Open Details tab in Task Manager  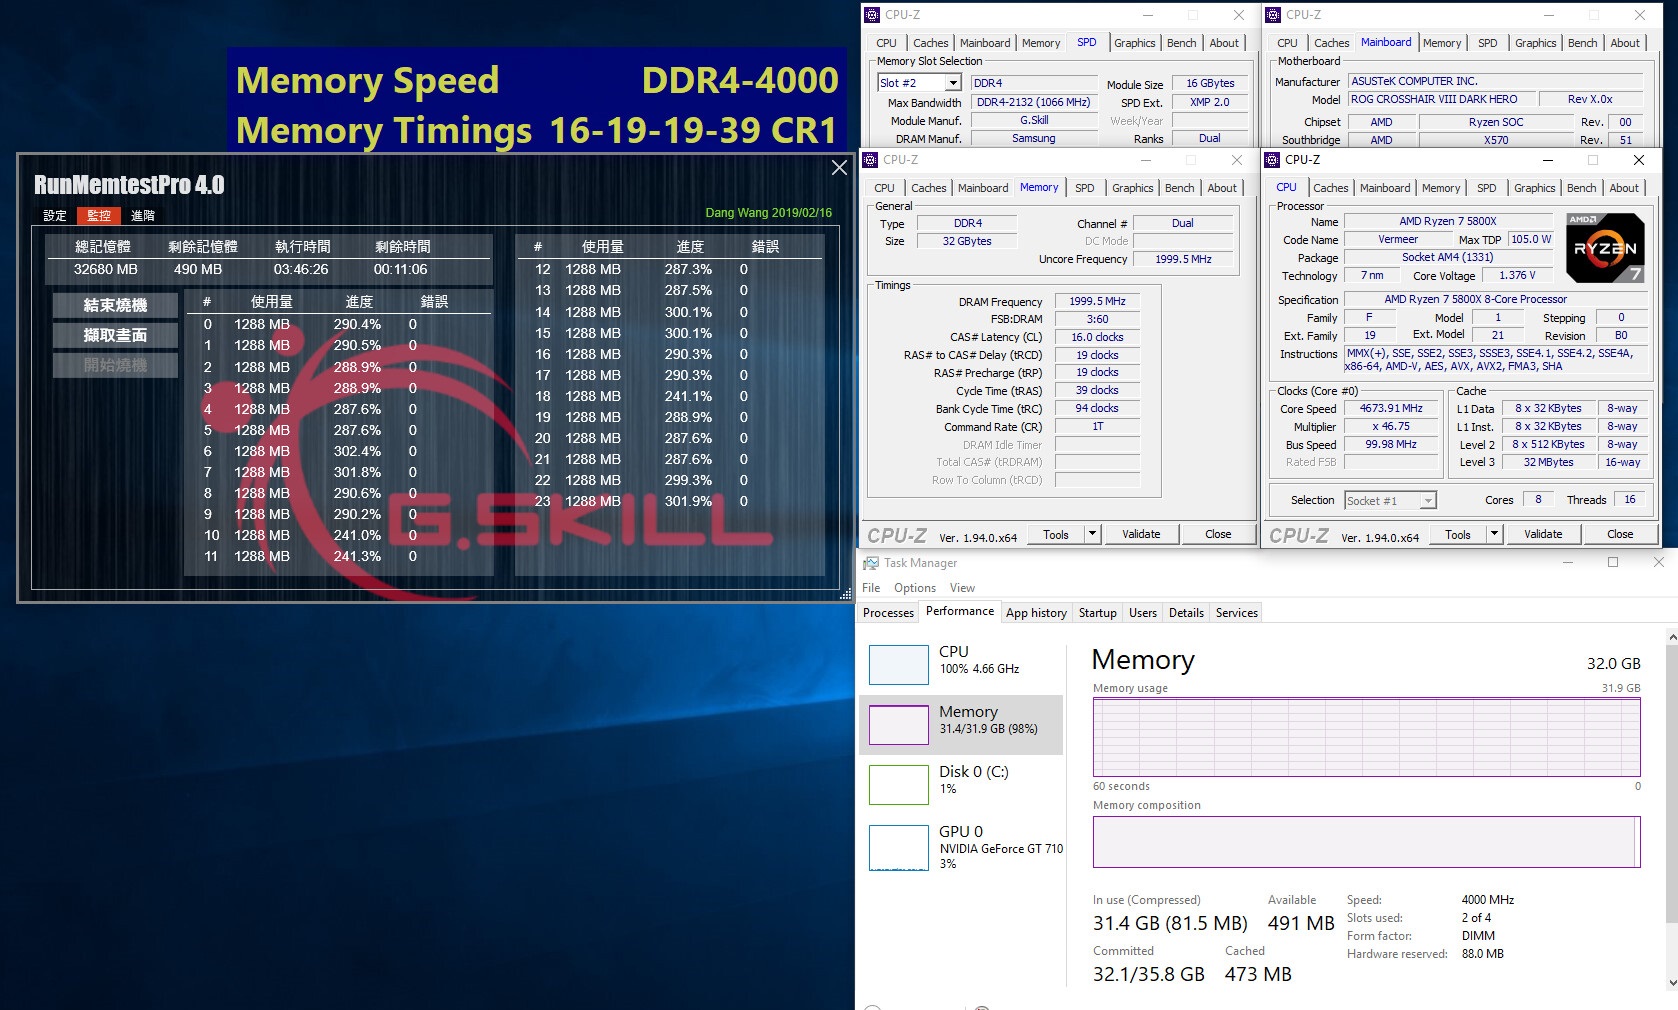click(1186, 613)
